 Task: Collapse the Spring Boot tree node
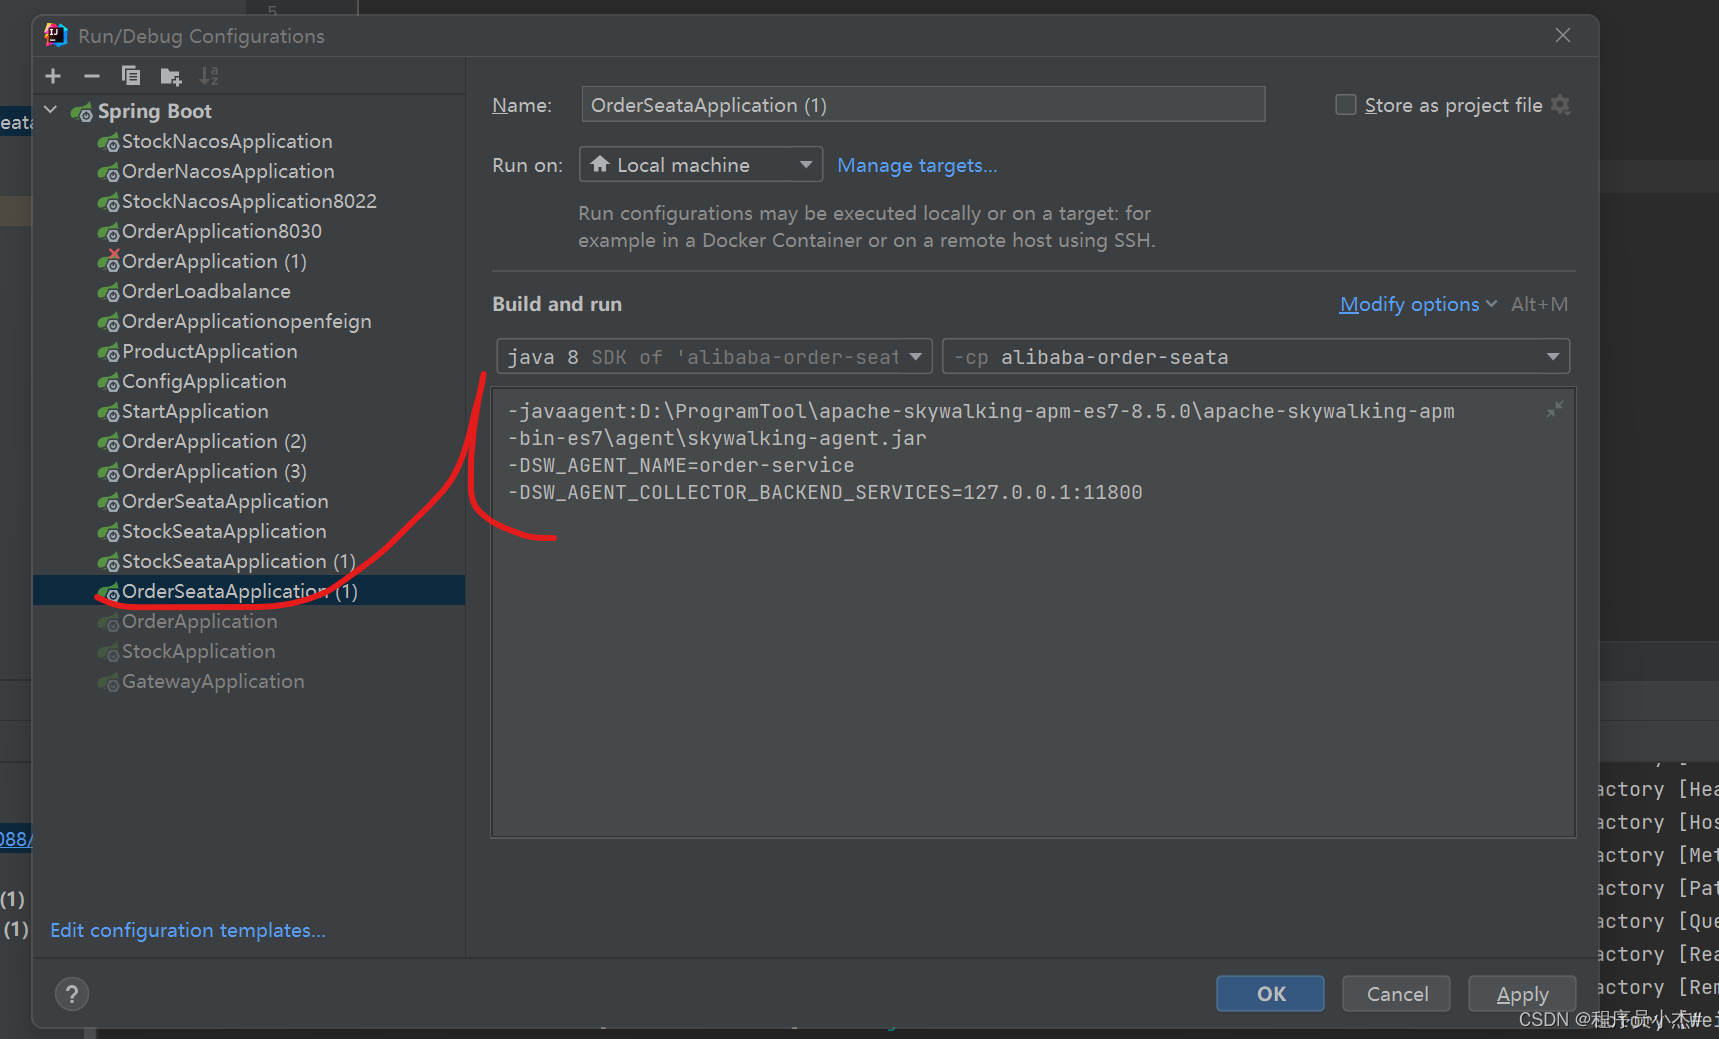coord(51,110)
